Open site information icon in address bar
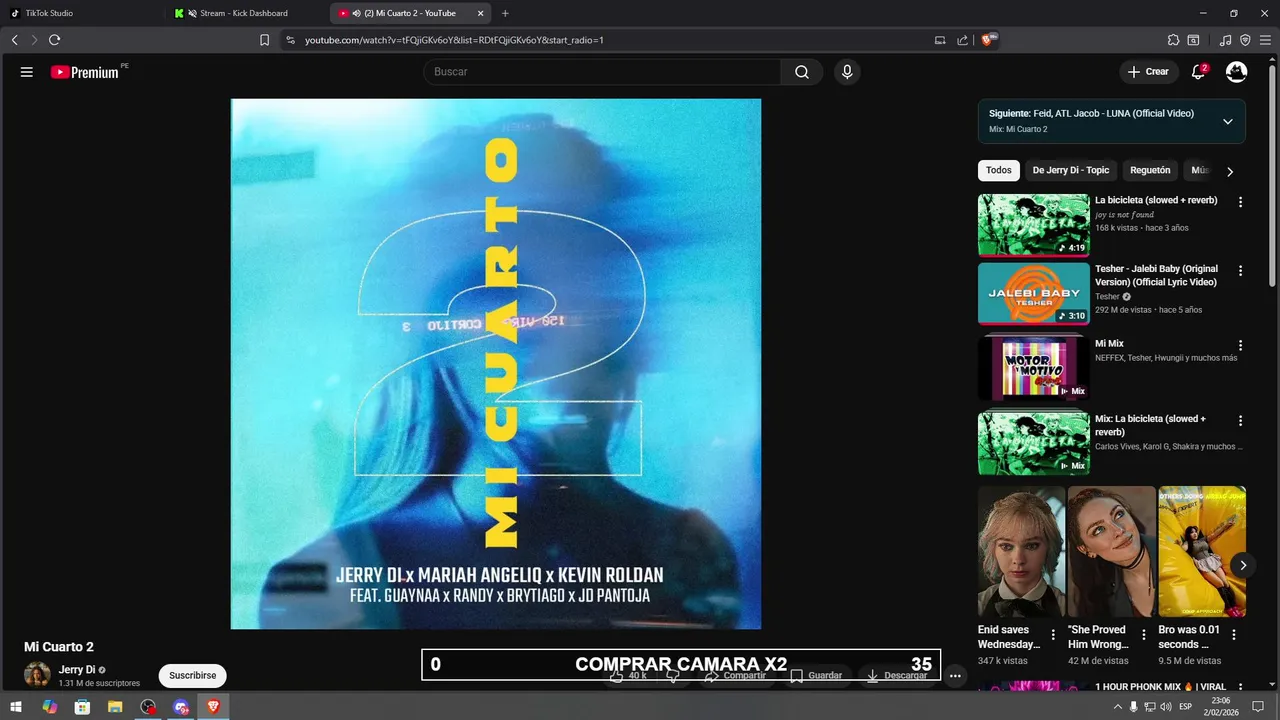The width and height of the screenshot is (1280, 720). (x=291, y=40)
